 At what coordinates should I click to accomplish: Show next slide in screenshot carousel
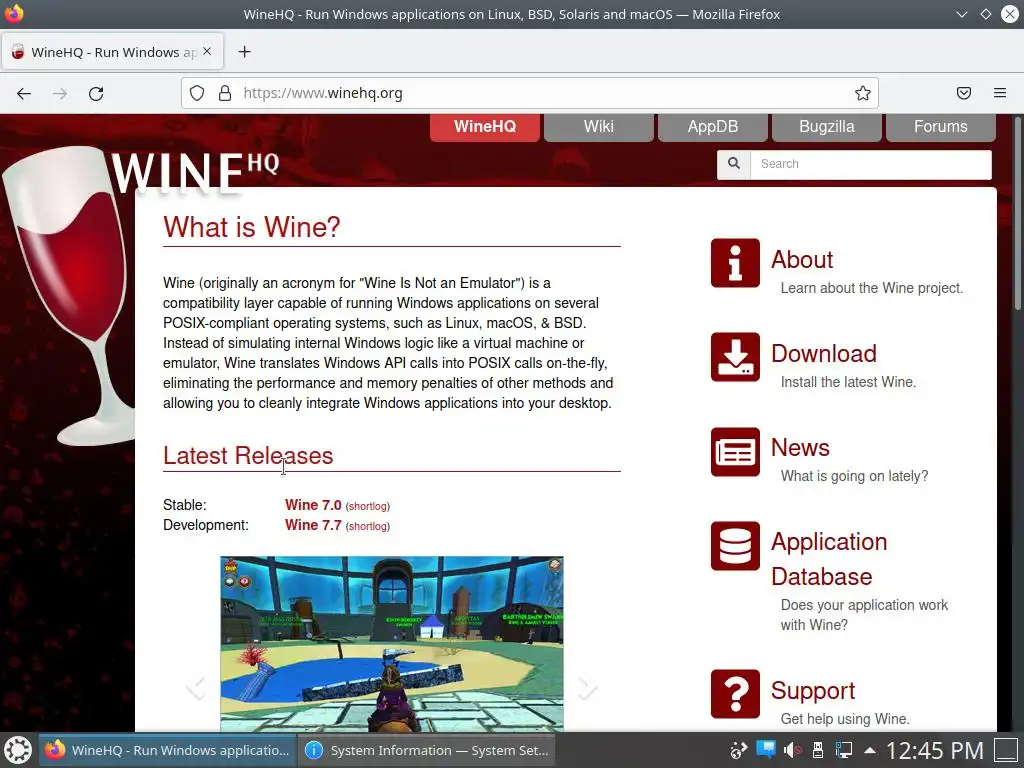(588, 688)
